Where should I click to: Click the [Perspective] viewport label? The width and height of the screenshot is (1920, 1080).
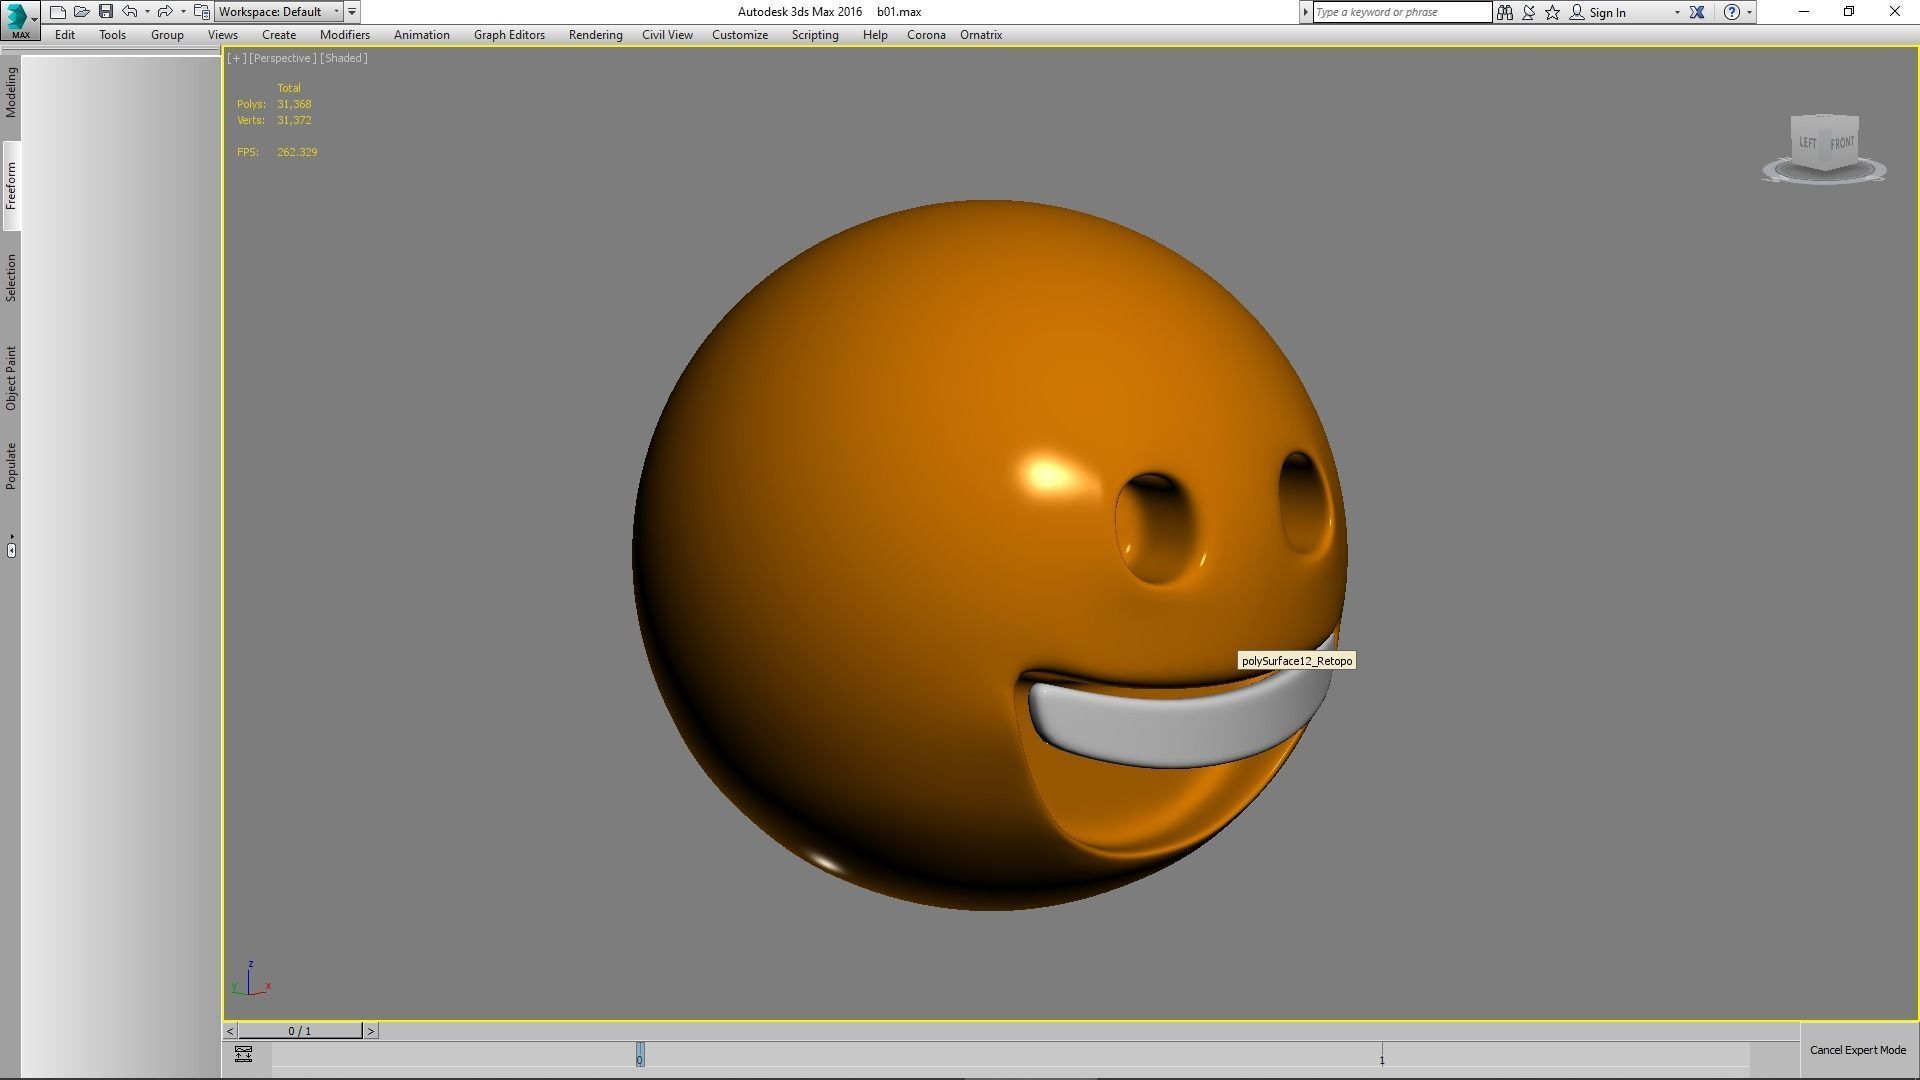pos(282,58)
